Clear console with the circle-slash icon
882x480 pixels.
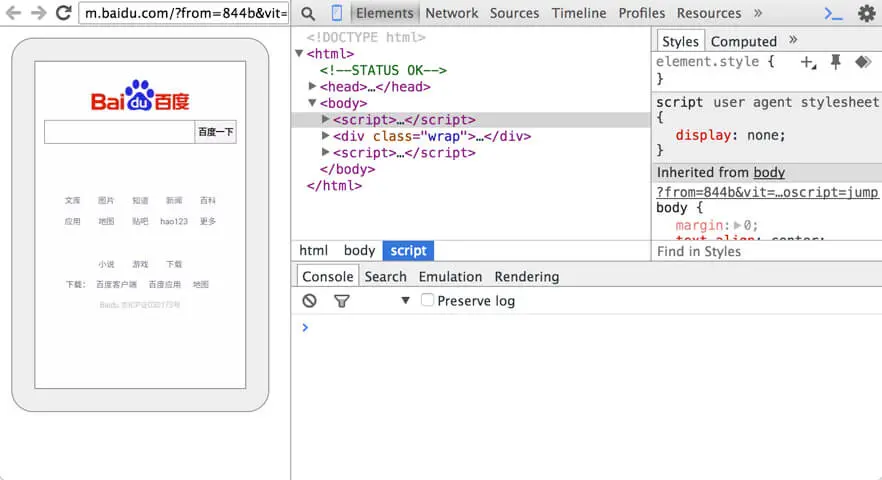tap(309, 301)
